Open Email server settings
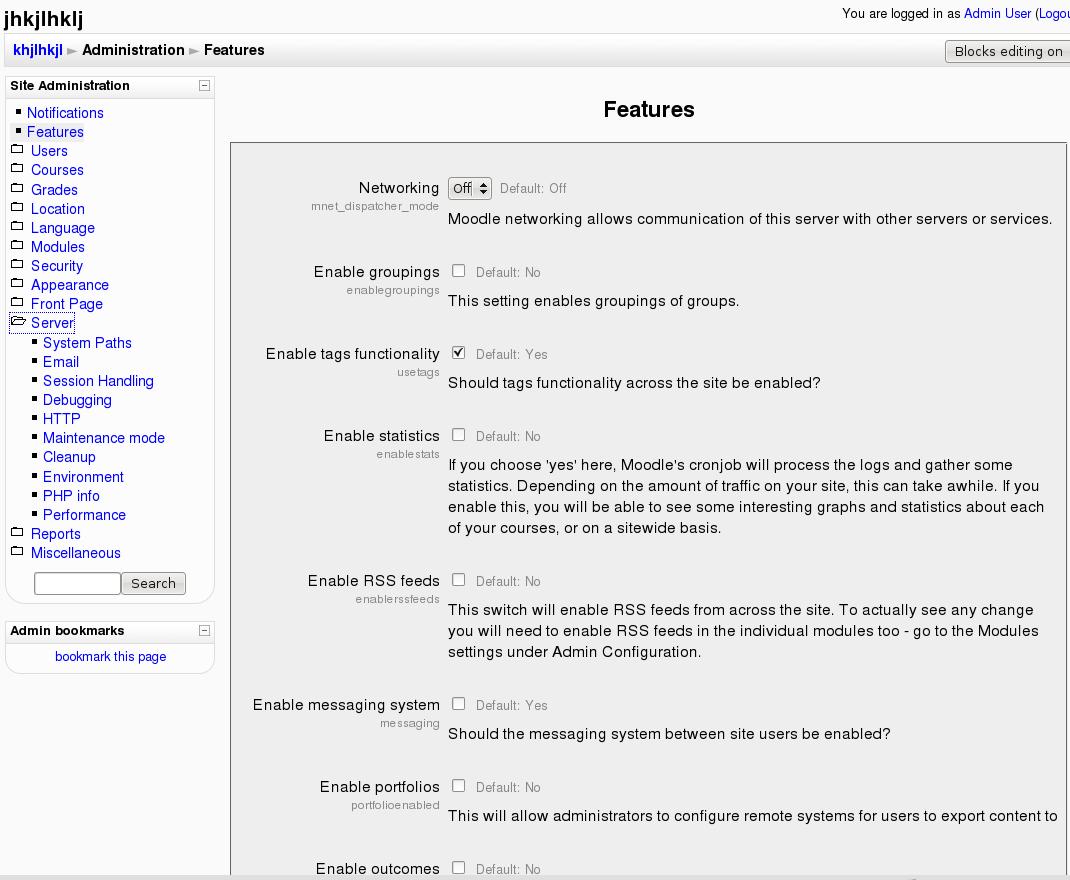Screen dimensions: 1070x880 click(61, 362)
